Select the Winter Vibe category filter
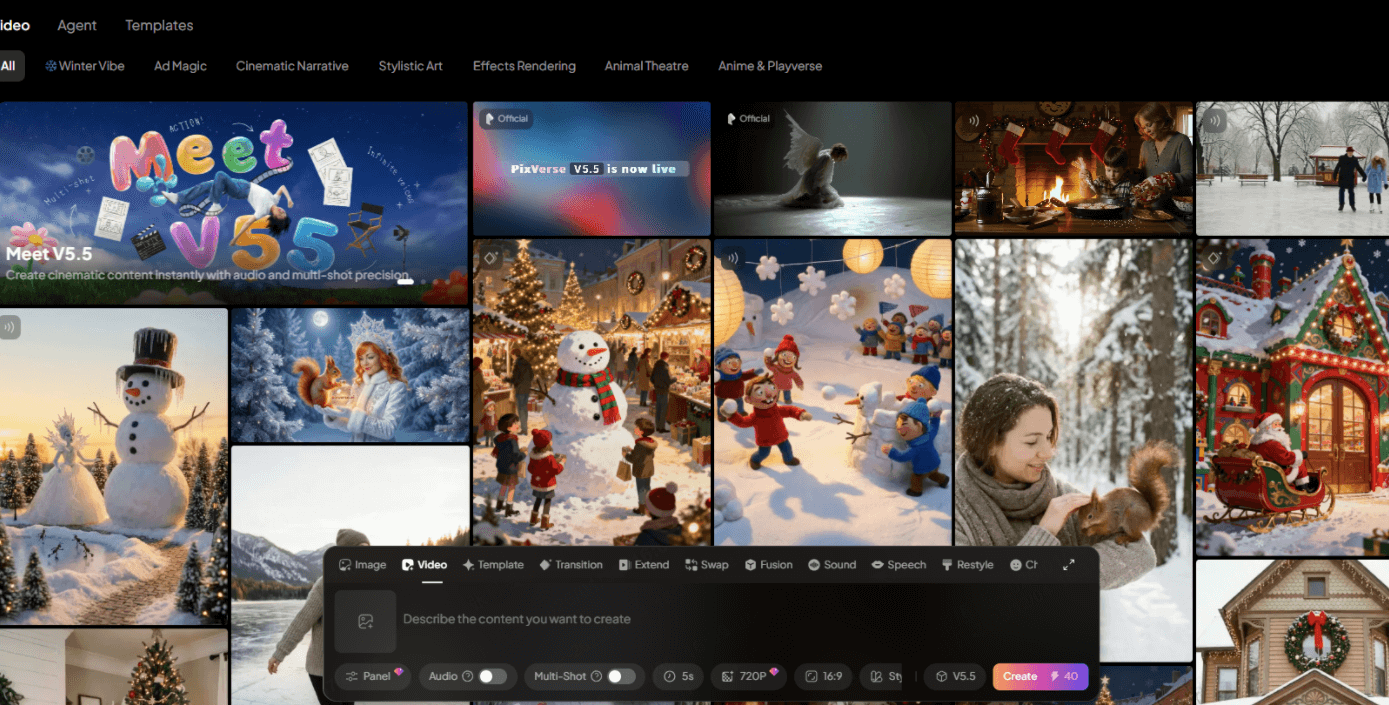The height and width of the screenshot is (705, 1389). tap(85, 66)
